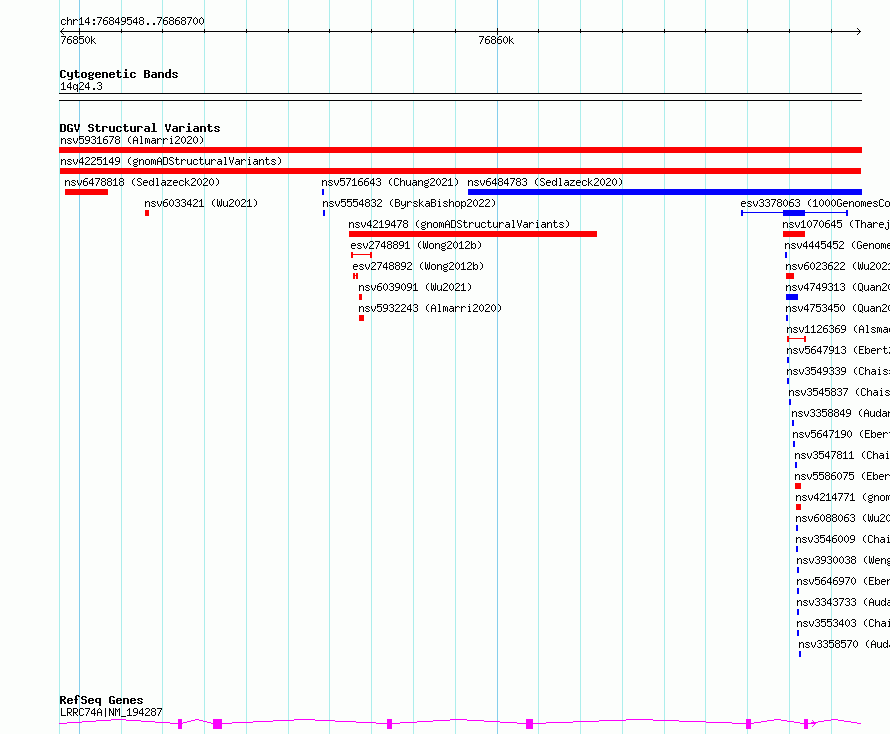890x734 pixels.
Task: Click the nsv5586075 variant label
Action: [842, 476]
